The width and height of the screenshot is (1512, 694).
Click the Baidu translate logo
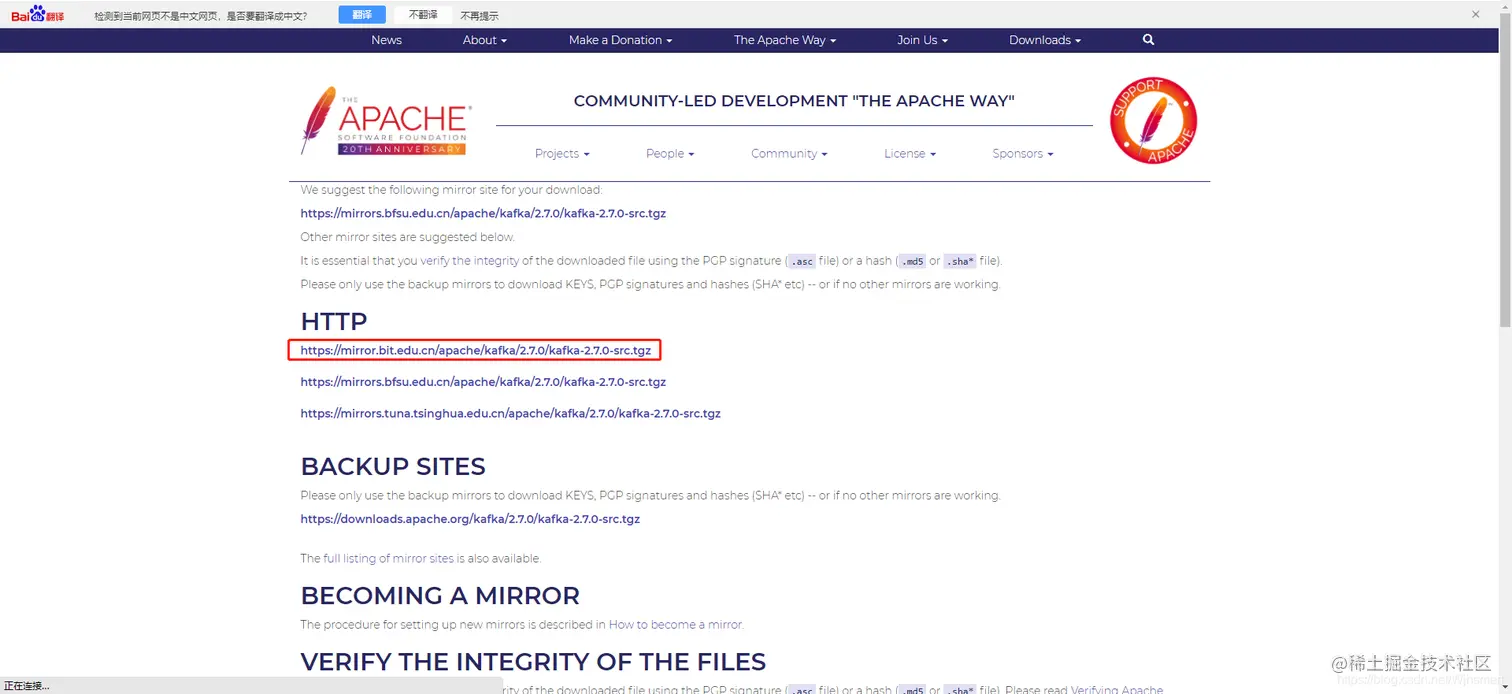38,14
